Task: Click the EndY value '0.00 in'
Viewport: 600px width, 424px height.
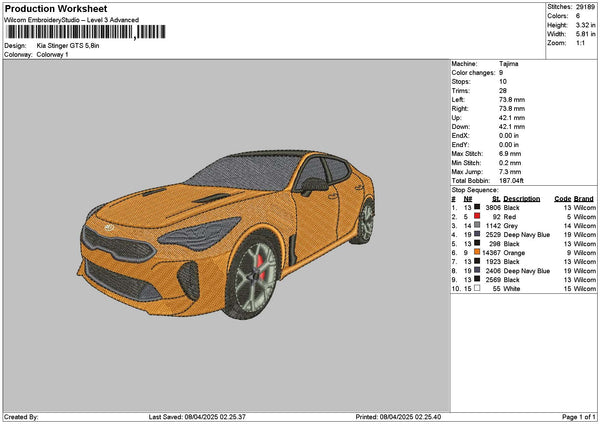Action: [x=509, y=145]
